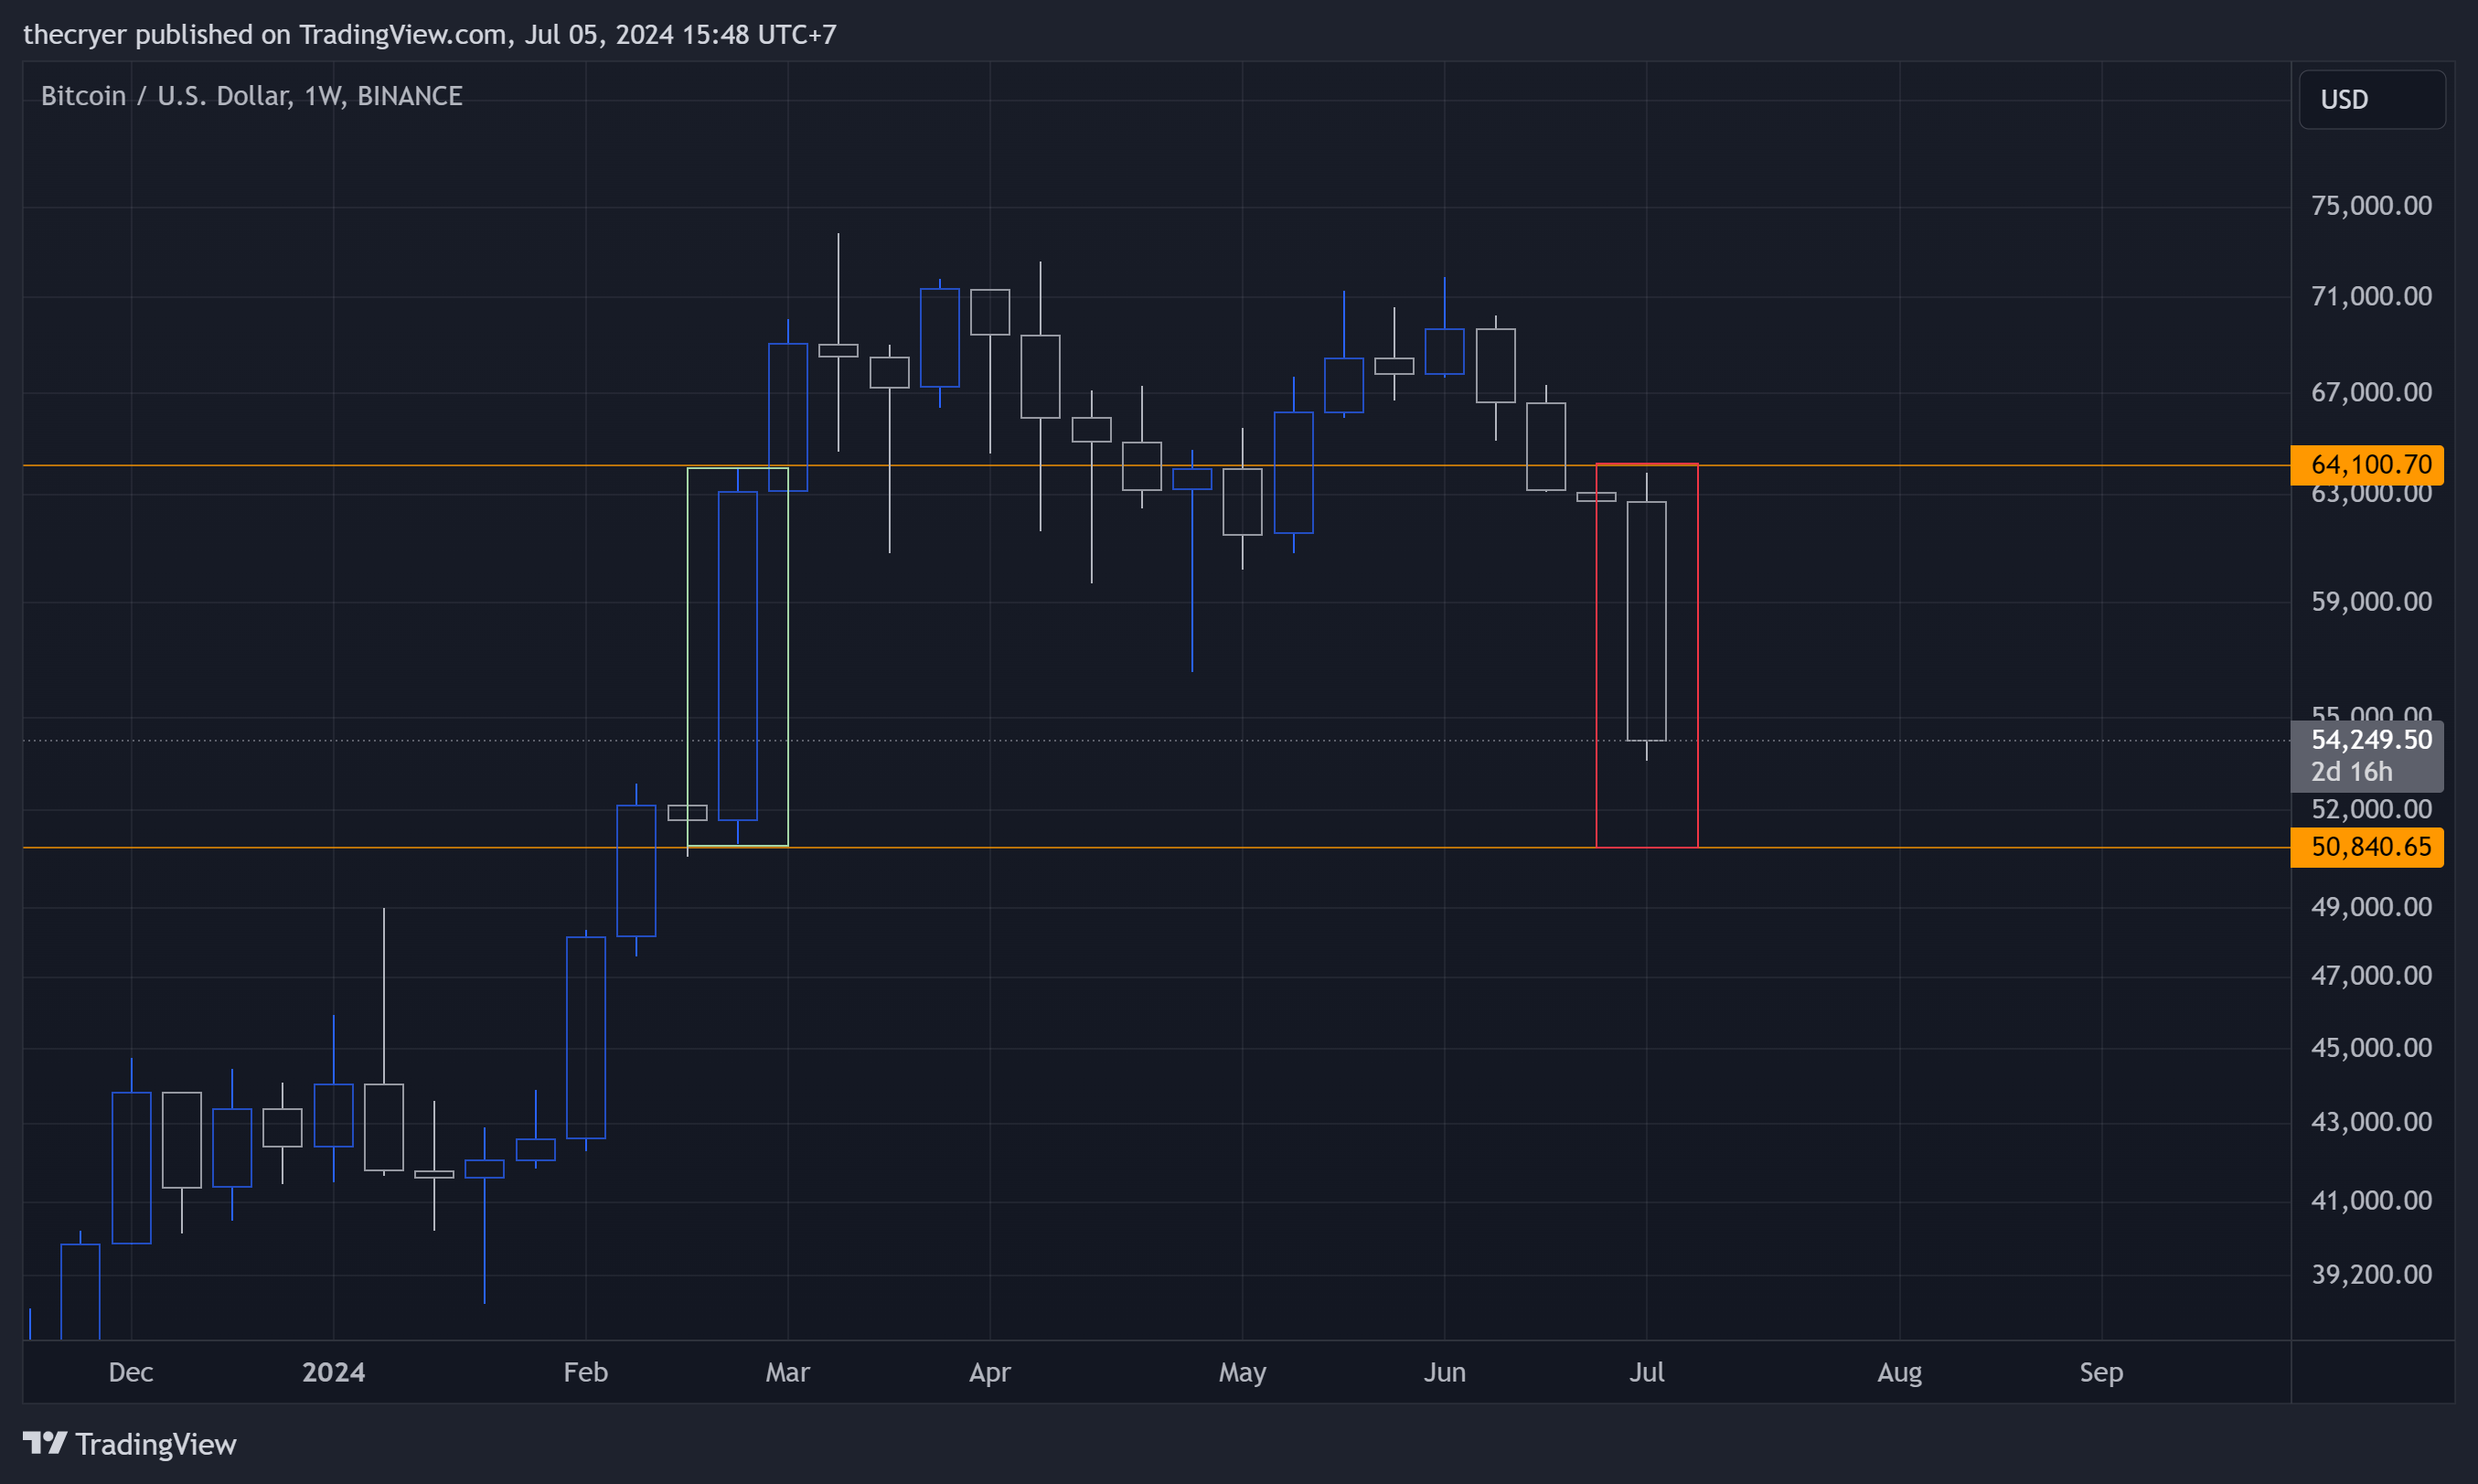Click the 50,840.65 orange price label
The height and width of the screenshot is (1484, 2478).
pos(2366,847)
